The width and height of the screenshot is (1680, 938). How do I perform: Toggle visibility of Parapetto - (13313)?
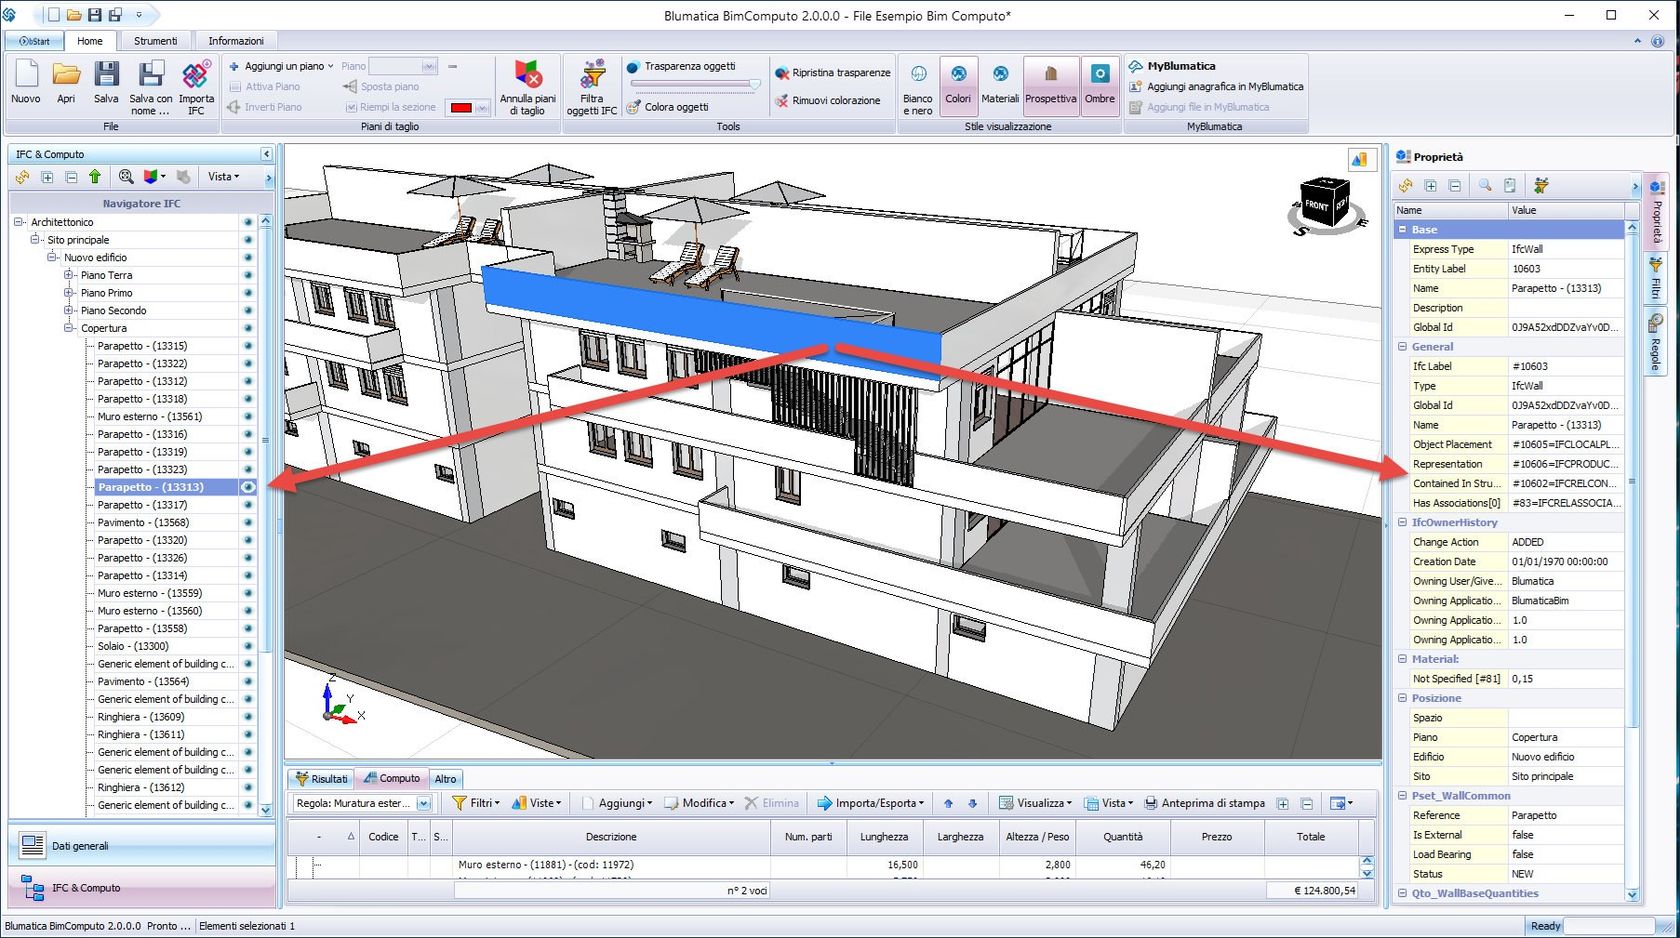click(247, 487)
